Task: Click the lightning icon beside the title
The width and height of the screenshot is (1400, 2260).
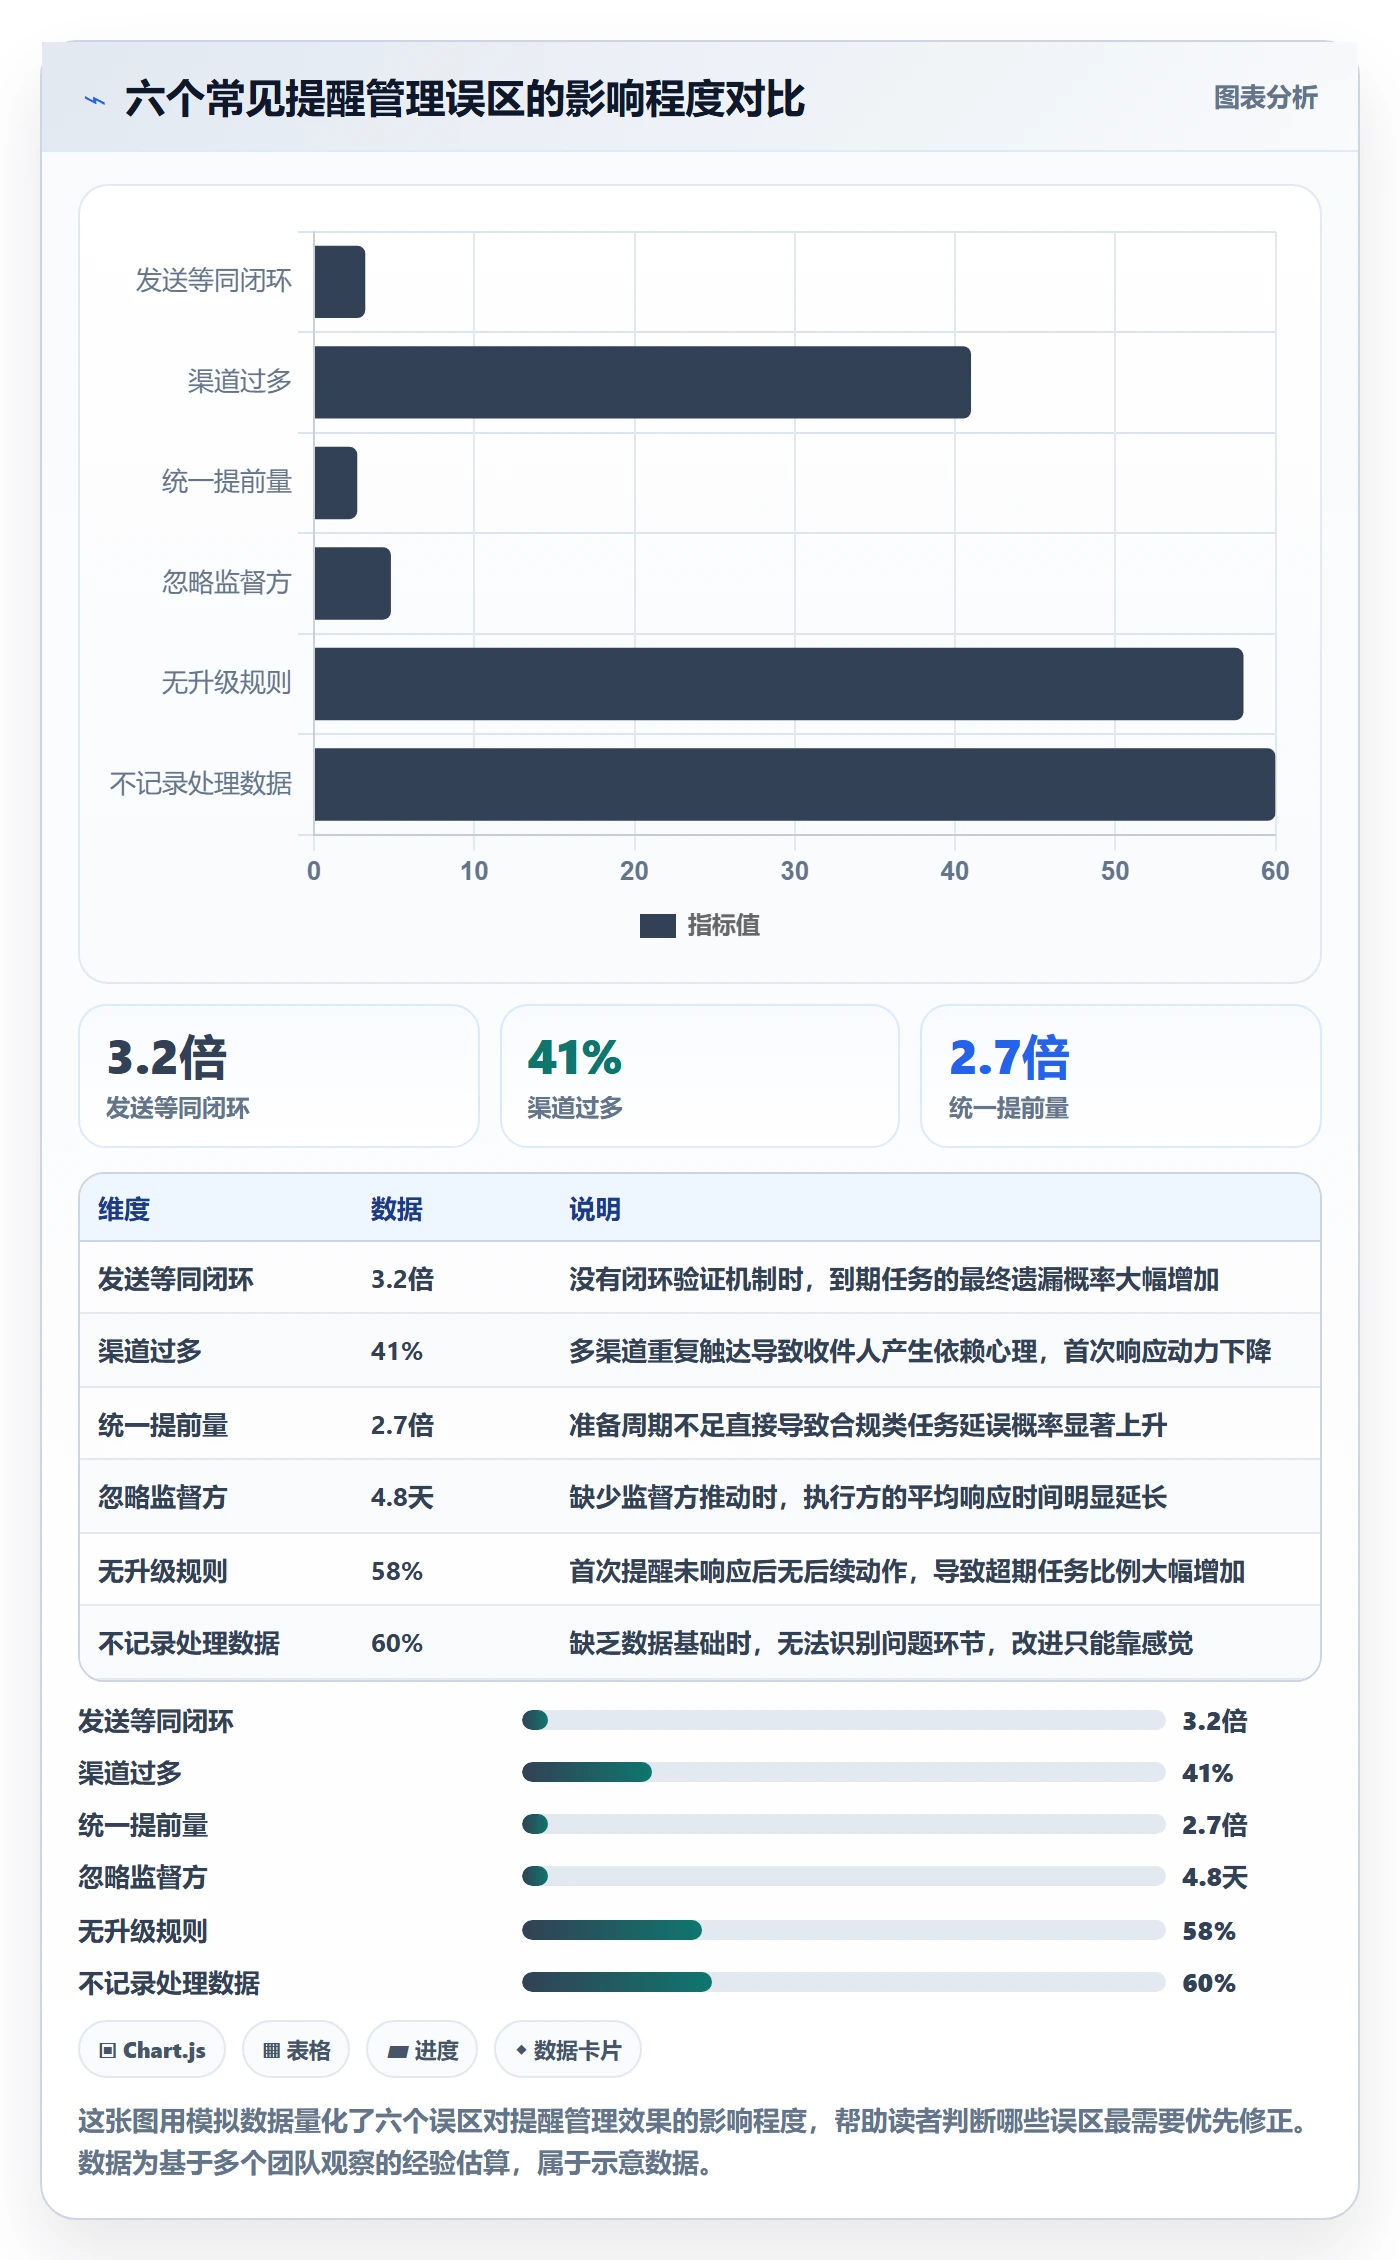Action: [95, 99]
